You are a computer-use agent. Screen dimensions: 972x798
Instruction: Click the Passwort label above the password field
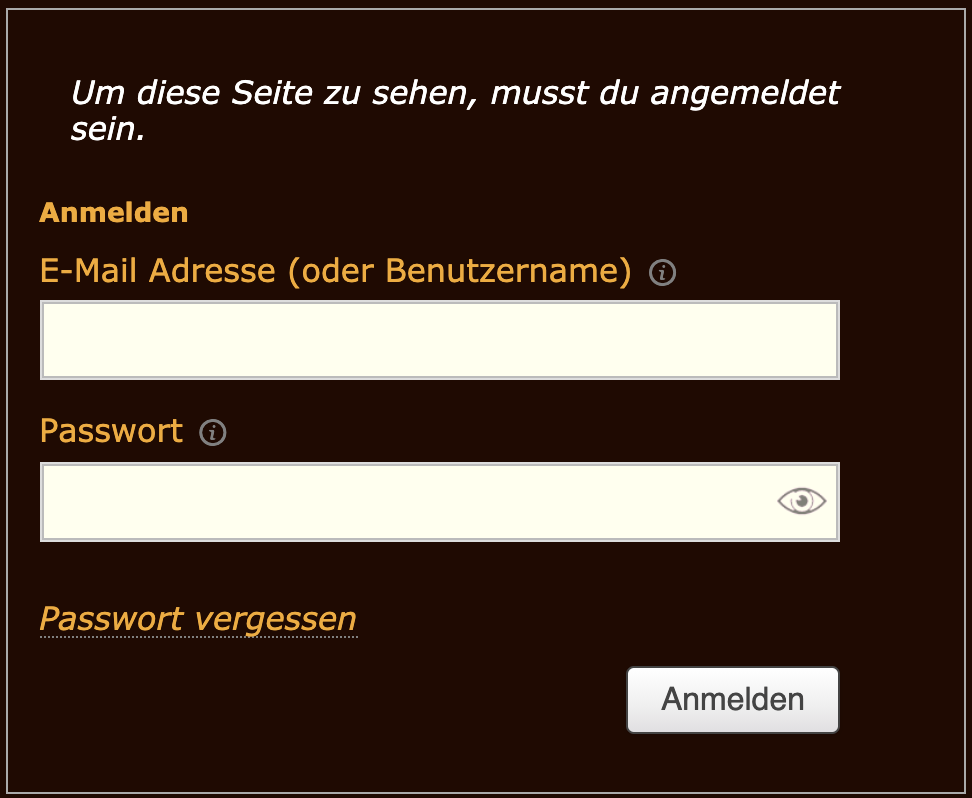point(111,431)
